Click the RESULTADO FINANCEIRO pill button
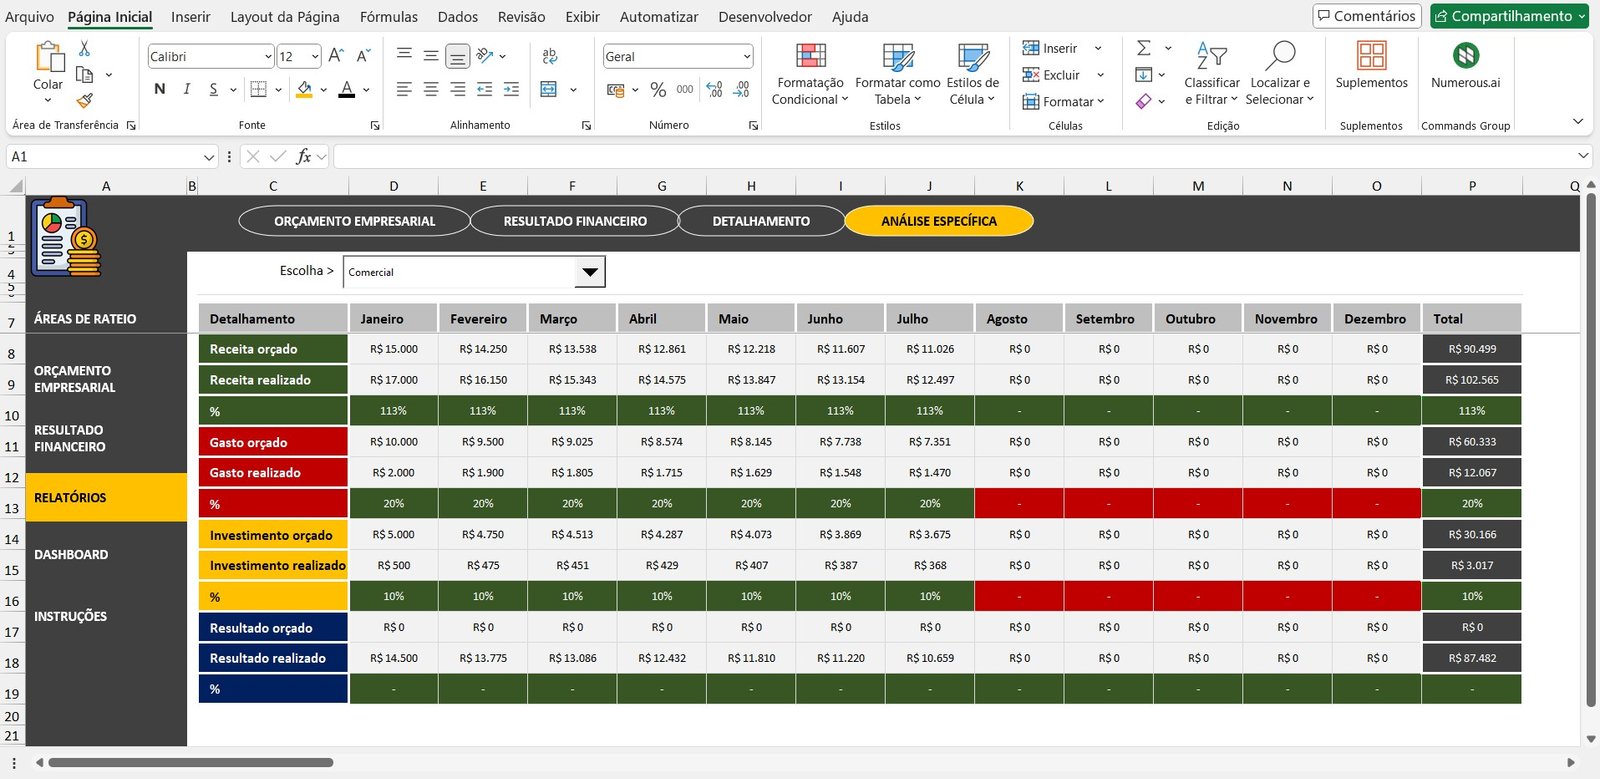The width and height of the screenshot is (1600, 779). click(x=574, y=221)
